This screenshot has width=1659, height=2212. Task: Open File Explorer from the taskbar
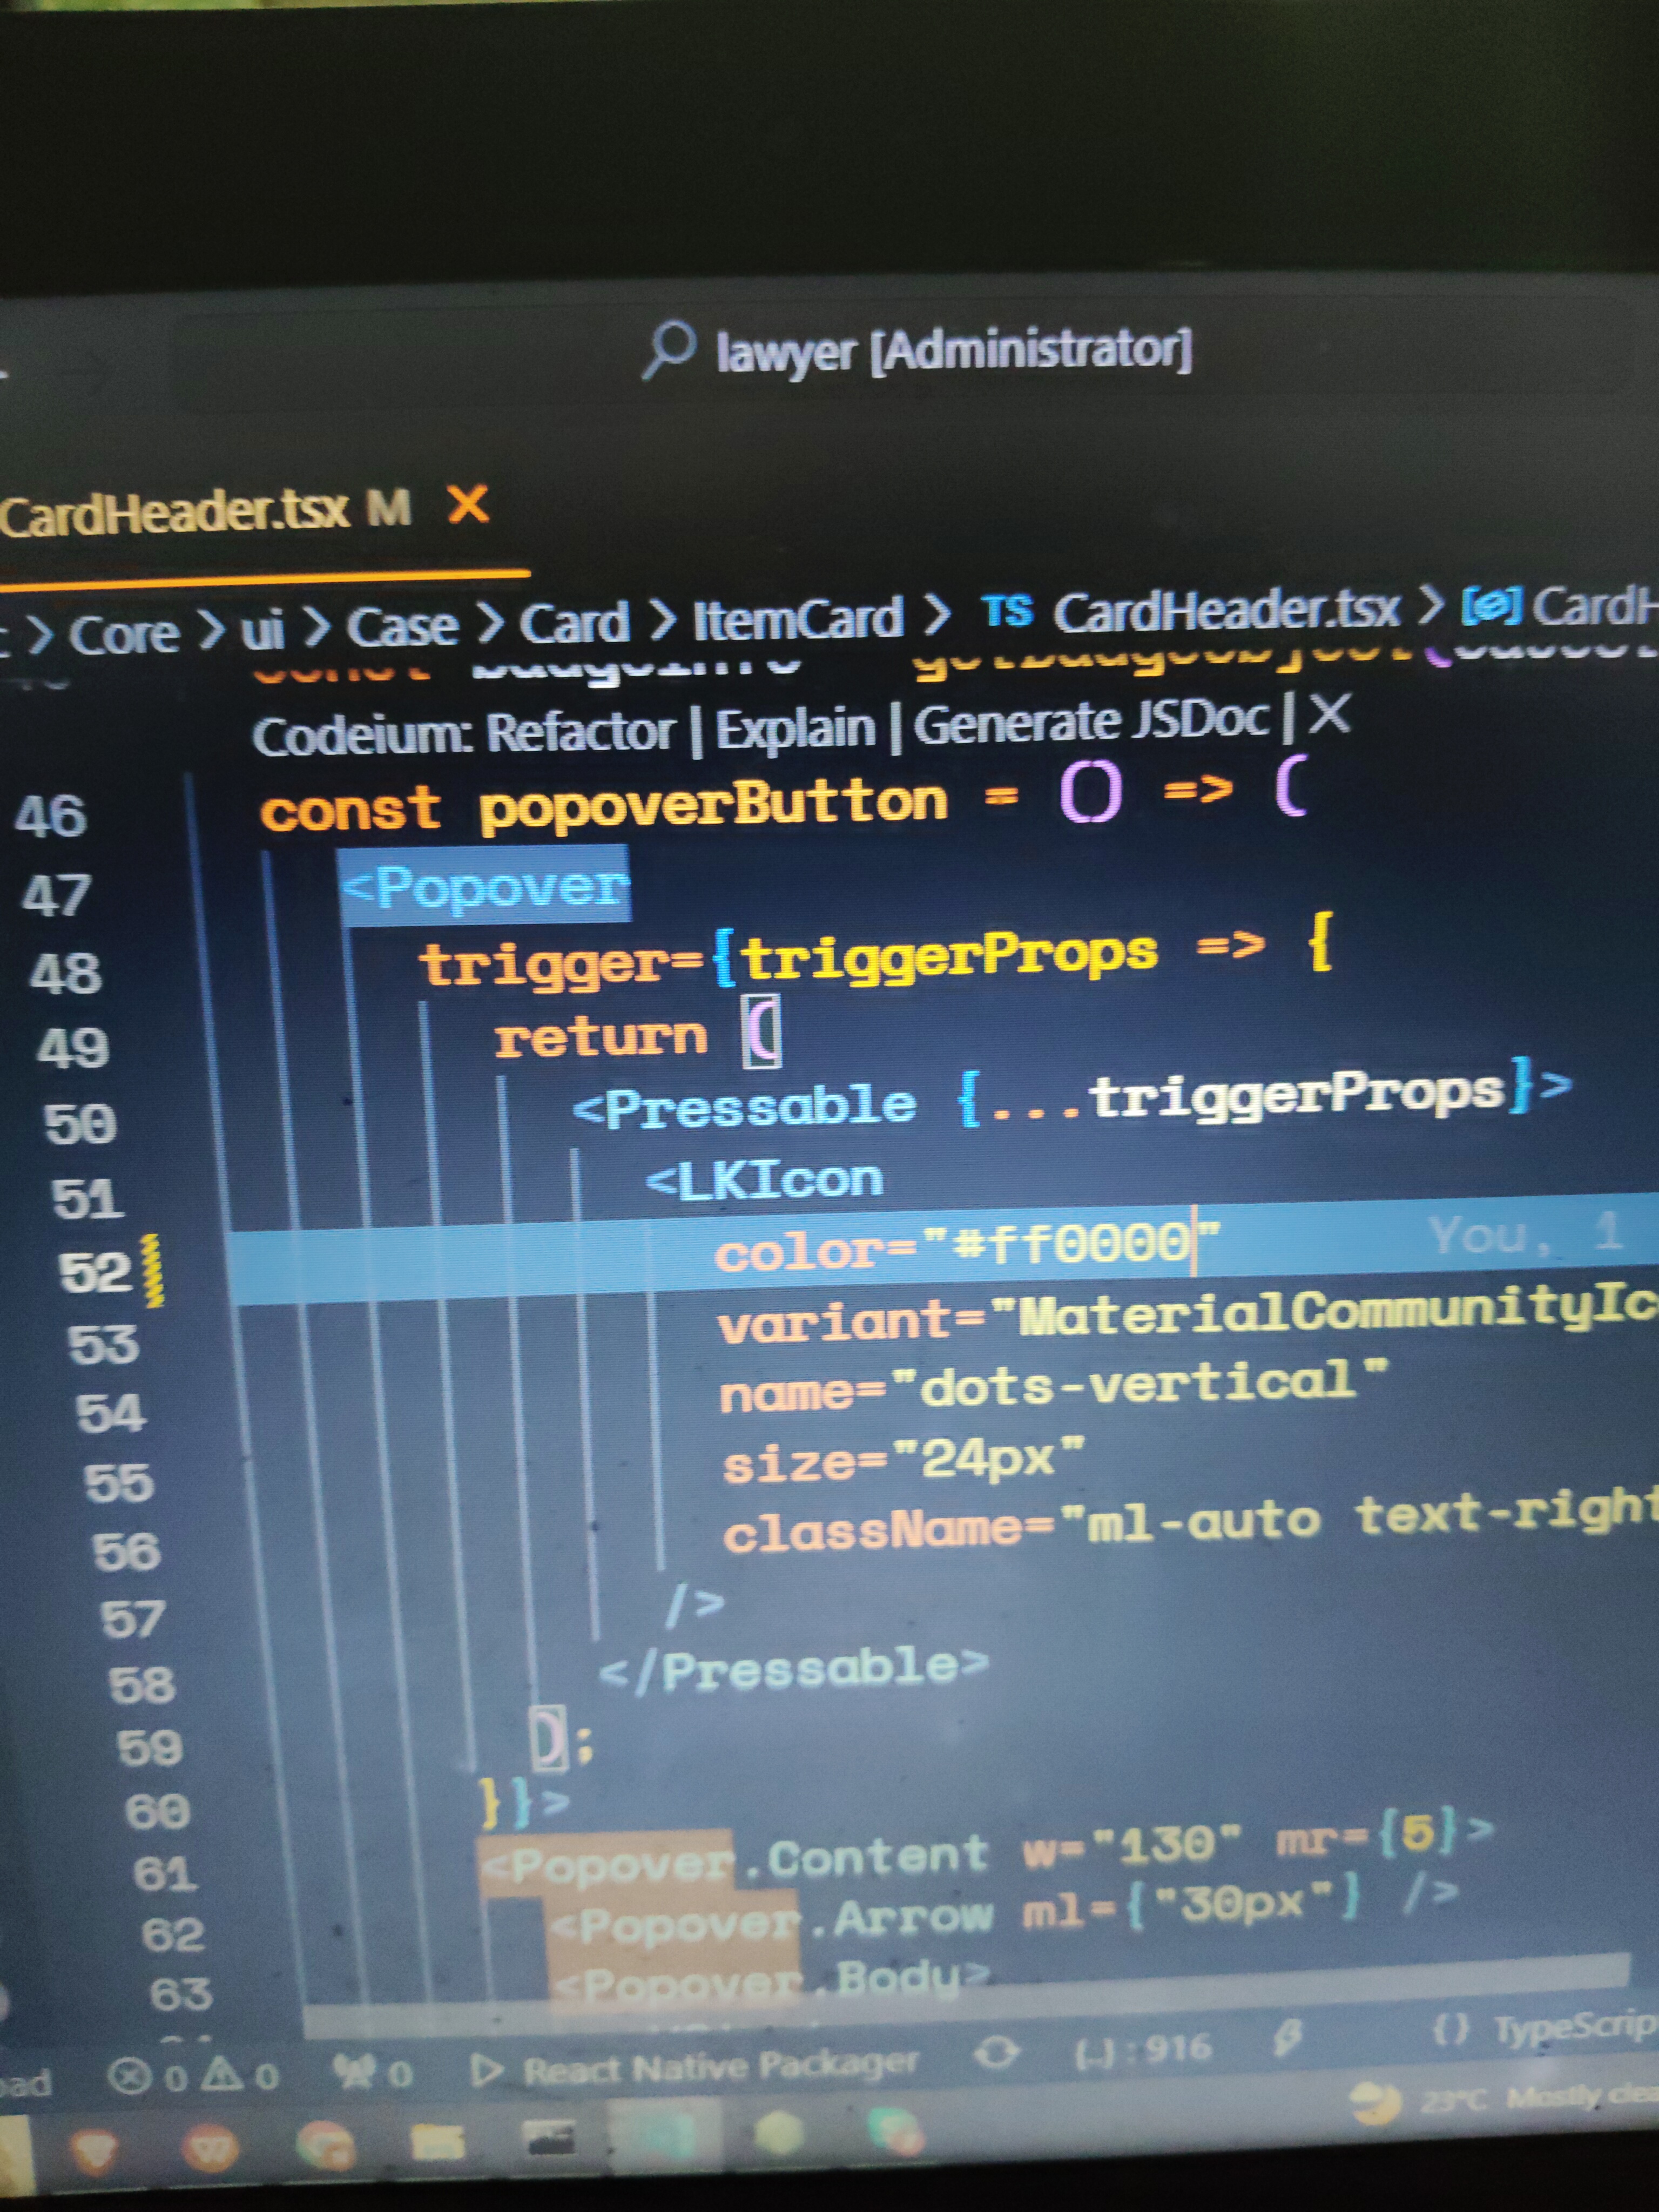tap(437, 2141)
